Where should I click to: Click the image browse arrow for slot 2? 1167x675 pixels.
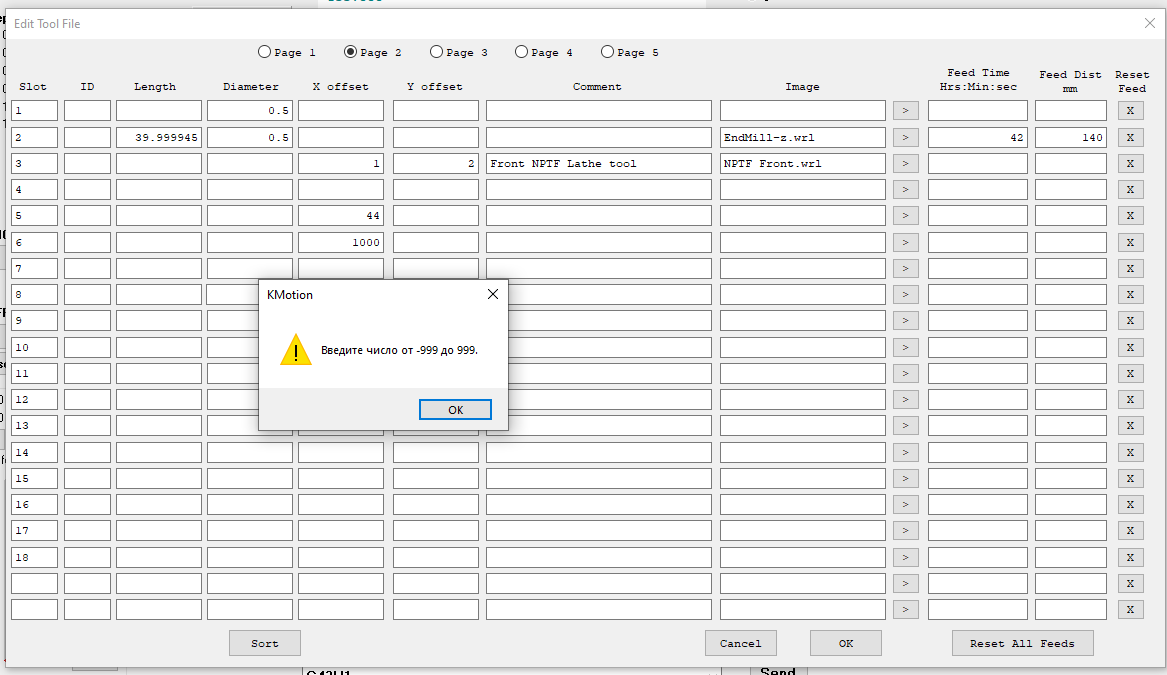(x=905, y=137)
